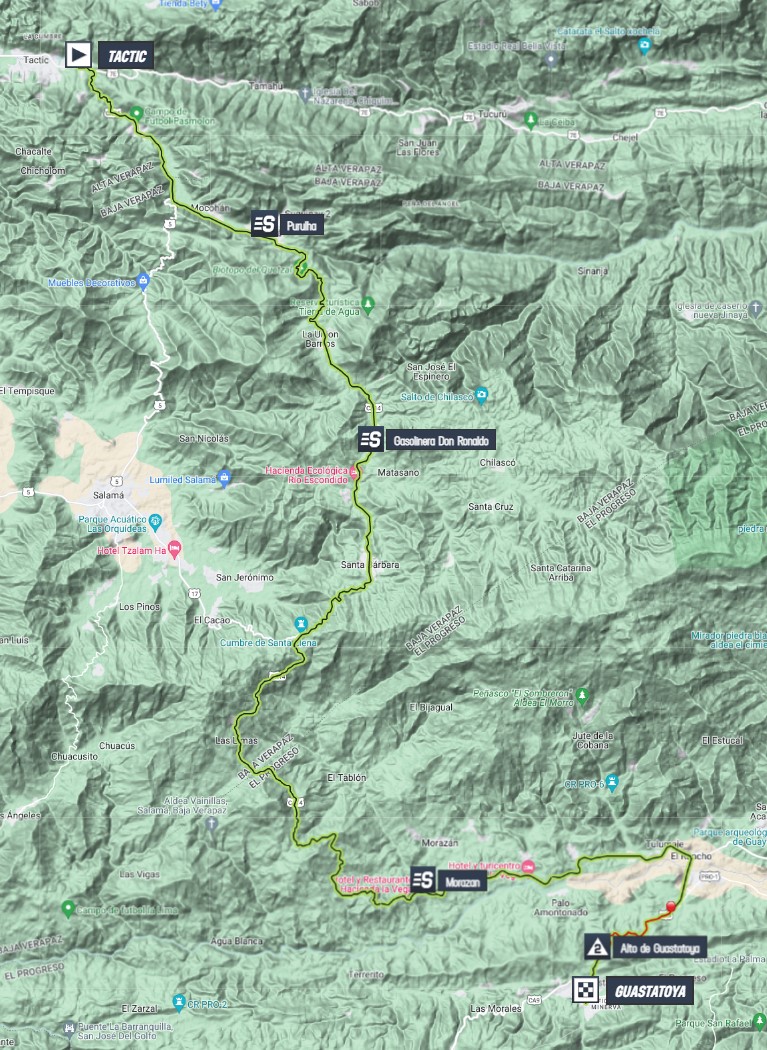
Task: Click the Guastatoya checkered finish icon
Action: pyautogui.click(x=585, y=990)
